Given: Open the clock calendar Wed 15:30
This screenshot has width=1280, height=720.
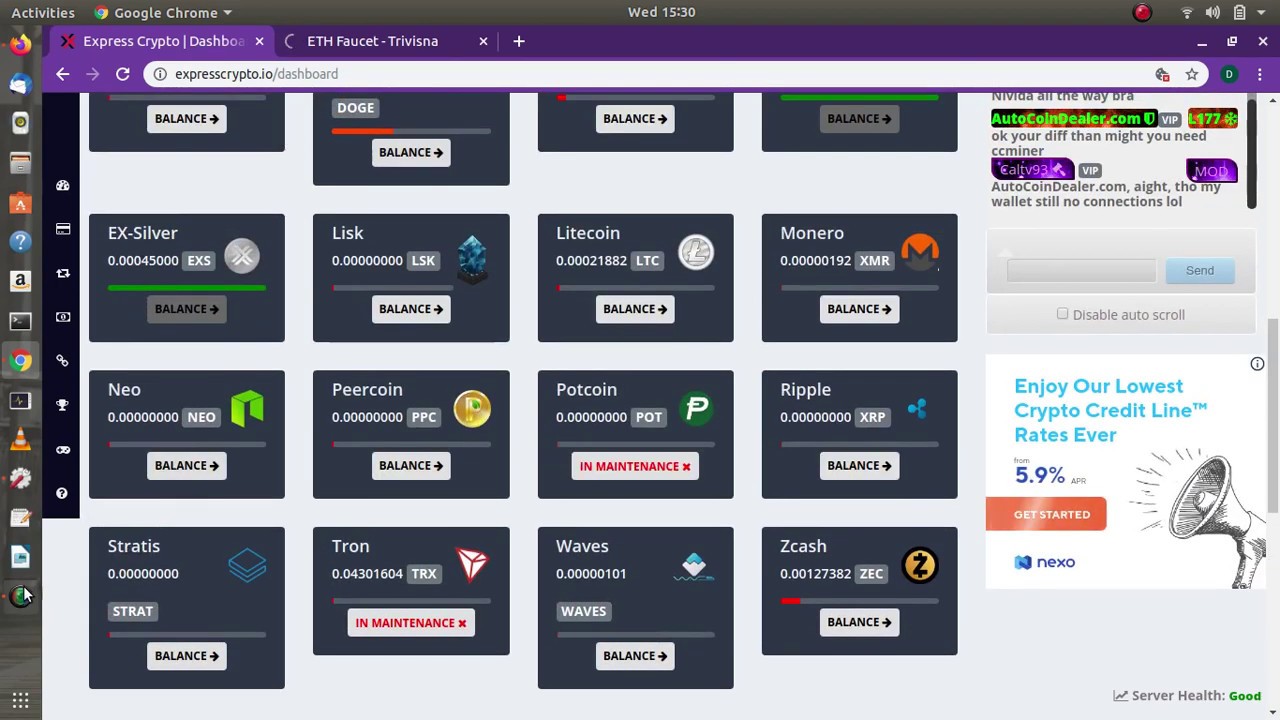Looking at the screenshot, I should (x=661, y=12).
